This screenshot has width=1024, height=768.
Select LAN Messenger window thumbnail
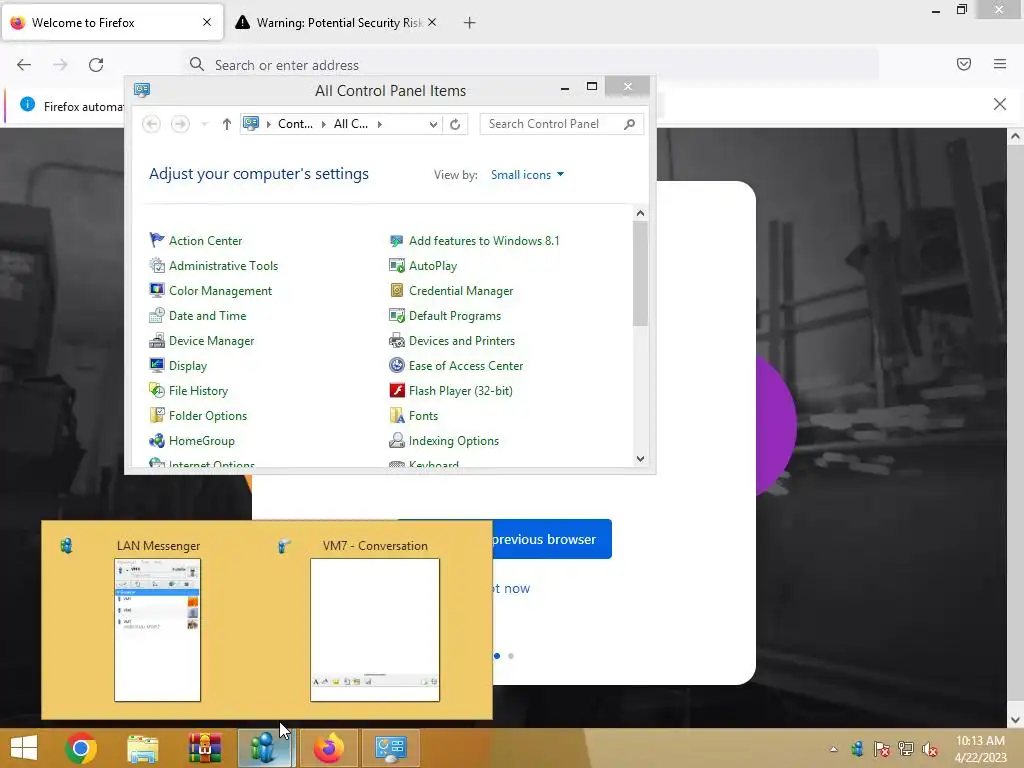[157, 630]
